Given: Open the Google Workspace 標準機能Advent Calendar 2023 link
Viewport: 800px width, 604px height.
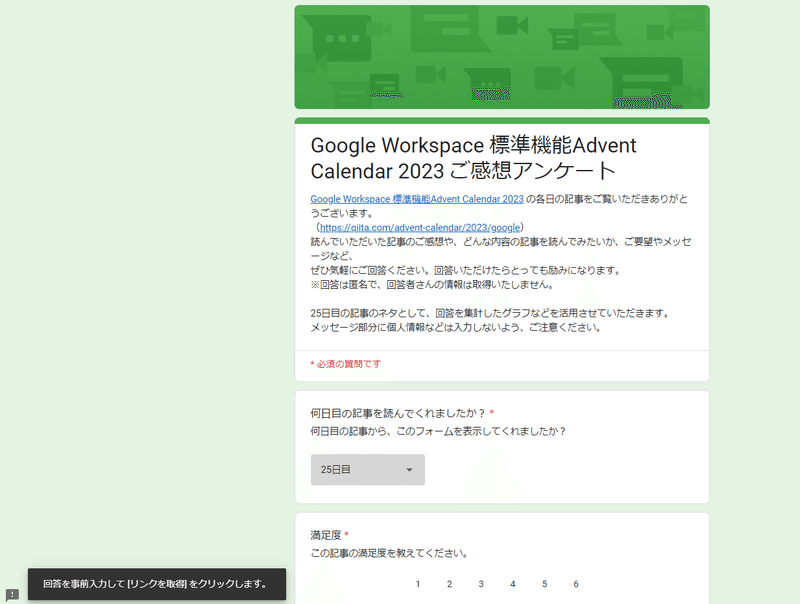Looking at the screenshot, I should (x=417, y=199).
